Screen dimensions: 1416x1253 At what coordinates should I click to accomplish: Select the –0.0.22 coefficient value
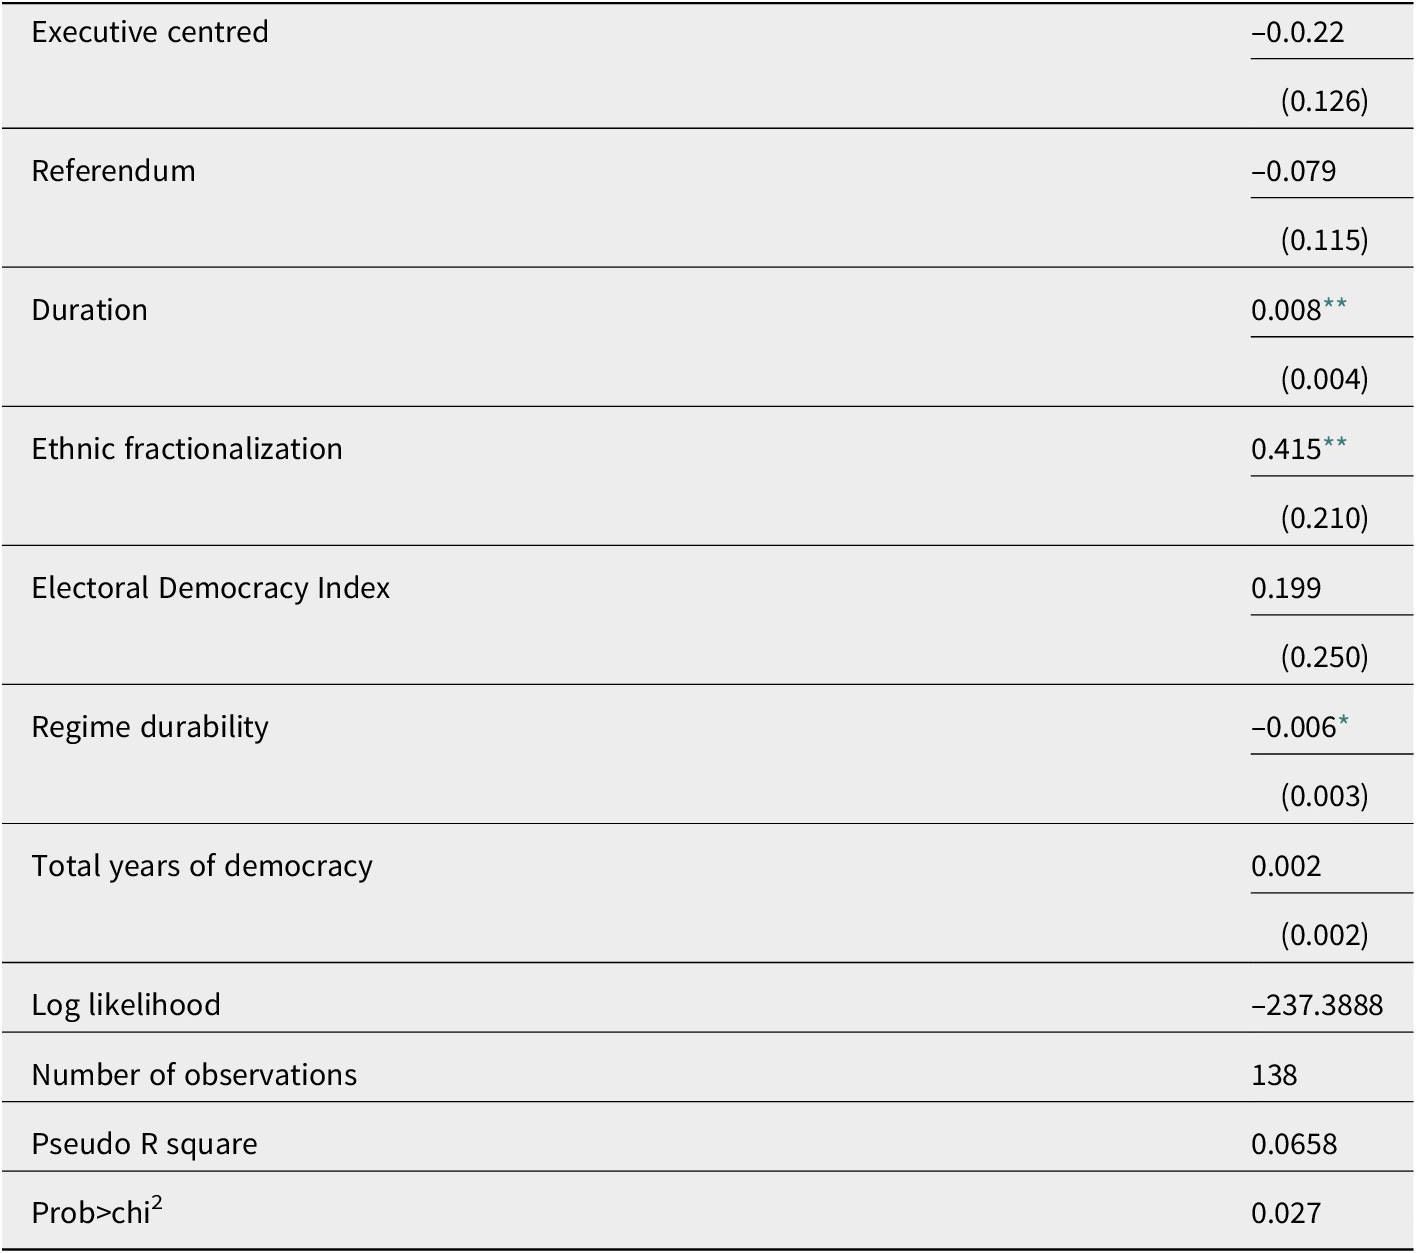[1297, 32]
